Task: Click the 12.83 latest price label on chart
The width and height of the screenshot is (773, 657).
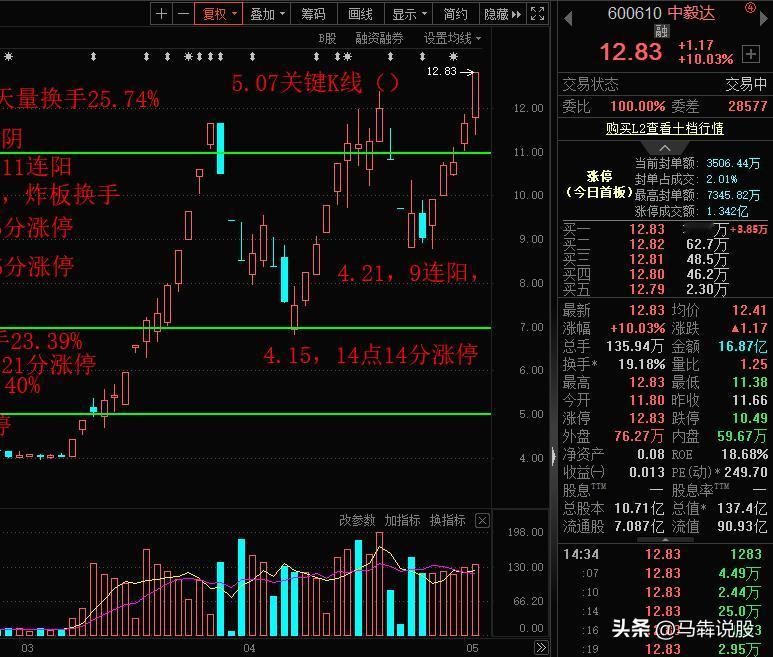Action: click(x=442, y=71)
